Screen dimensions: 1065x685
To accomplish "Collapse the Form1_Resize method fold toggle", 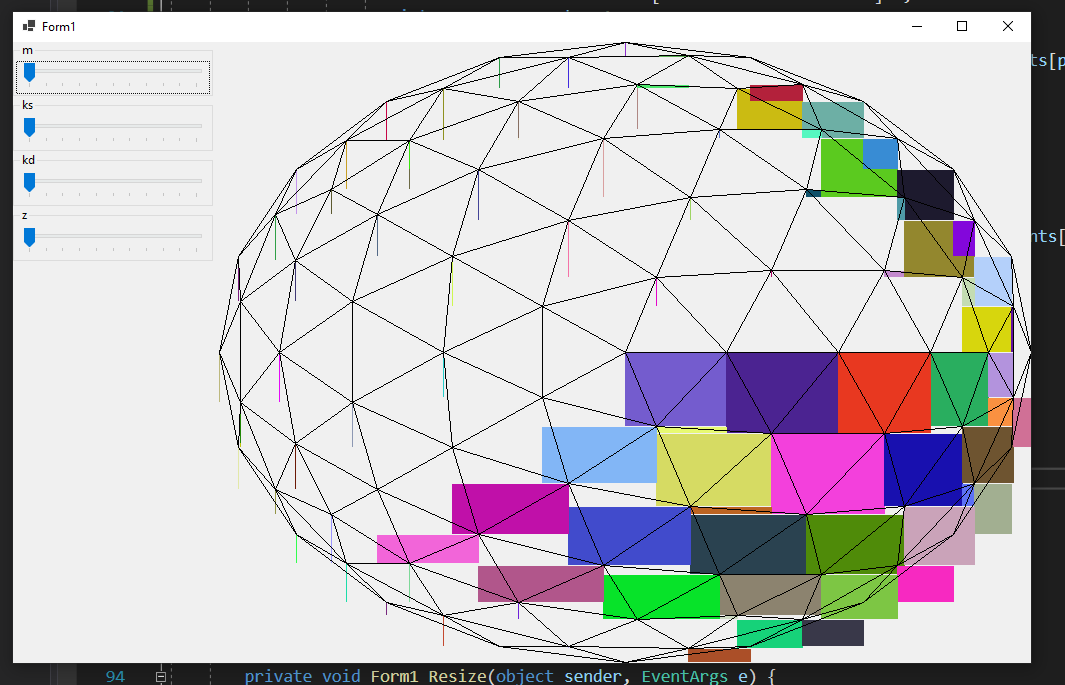I will 160,677.
